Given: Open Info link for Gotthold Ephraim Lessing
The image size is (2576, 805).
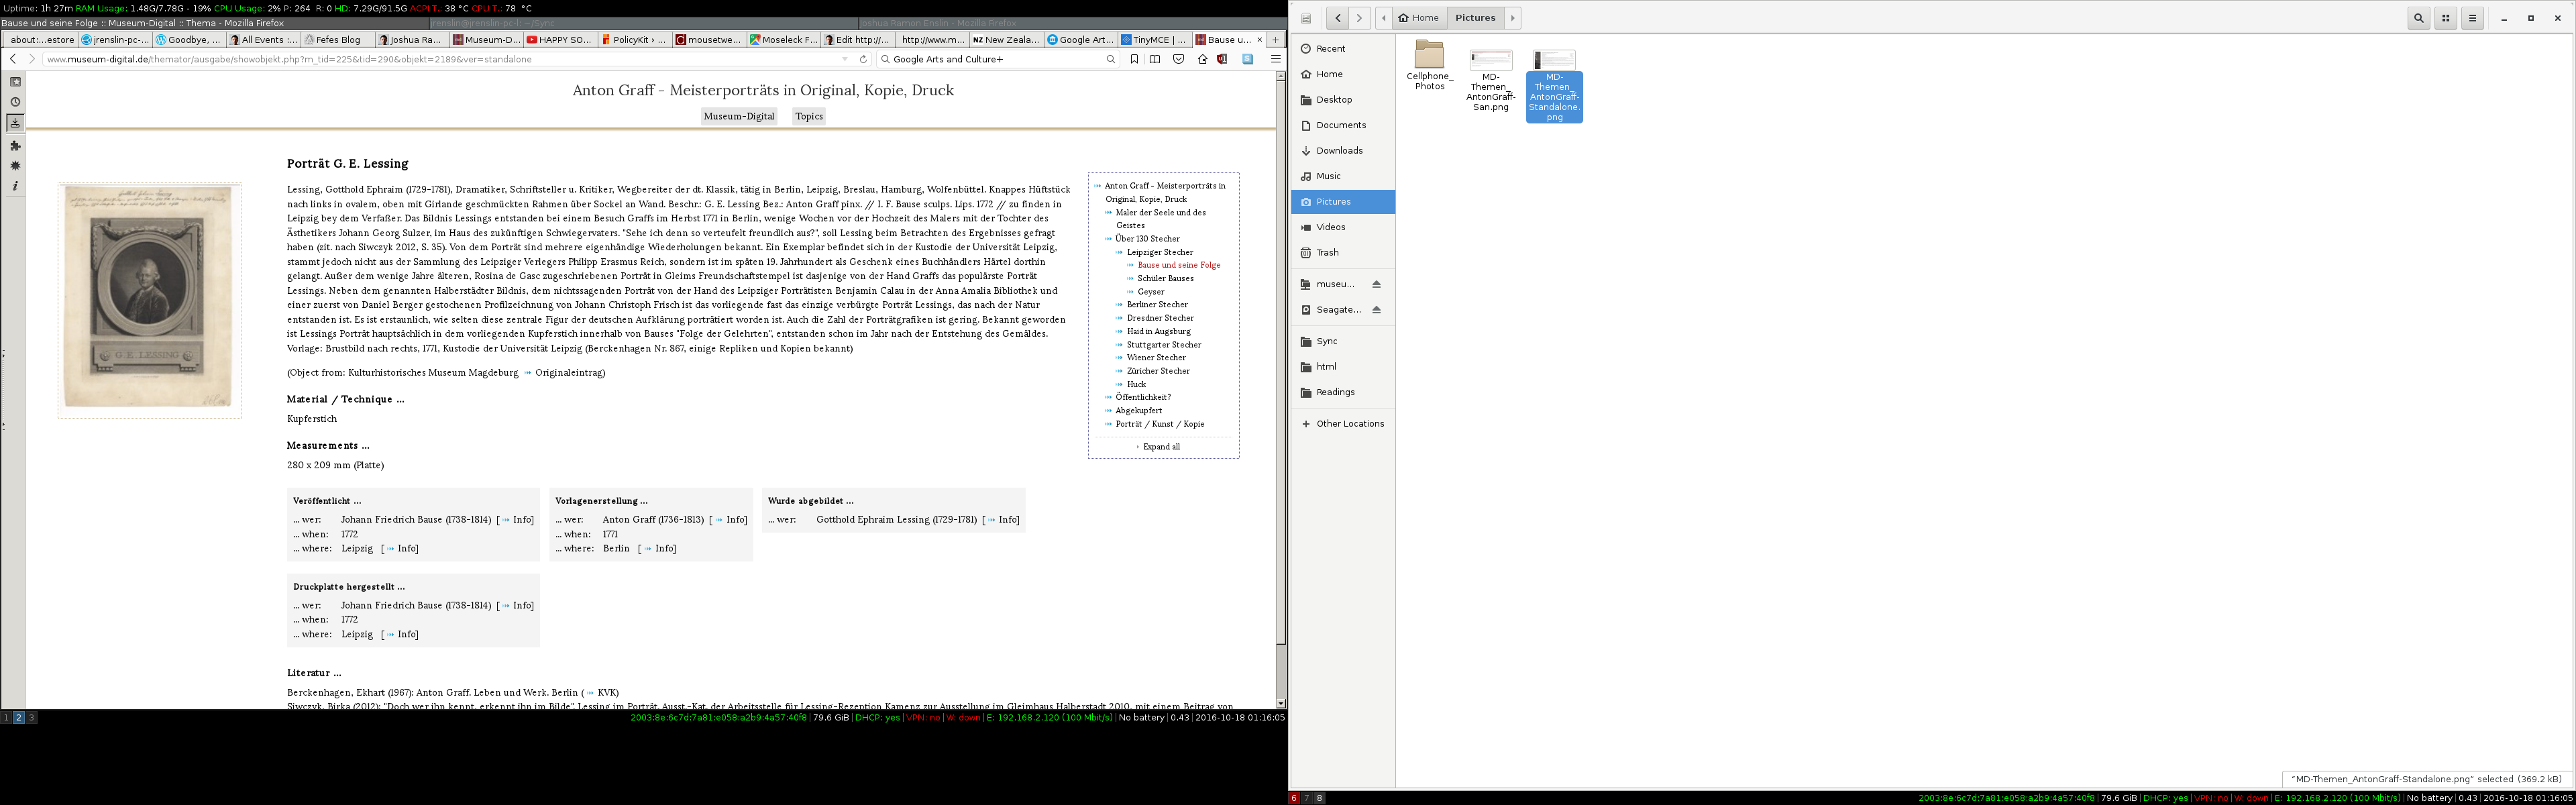Looking at the screenshot, I should [1009, 520].
